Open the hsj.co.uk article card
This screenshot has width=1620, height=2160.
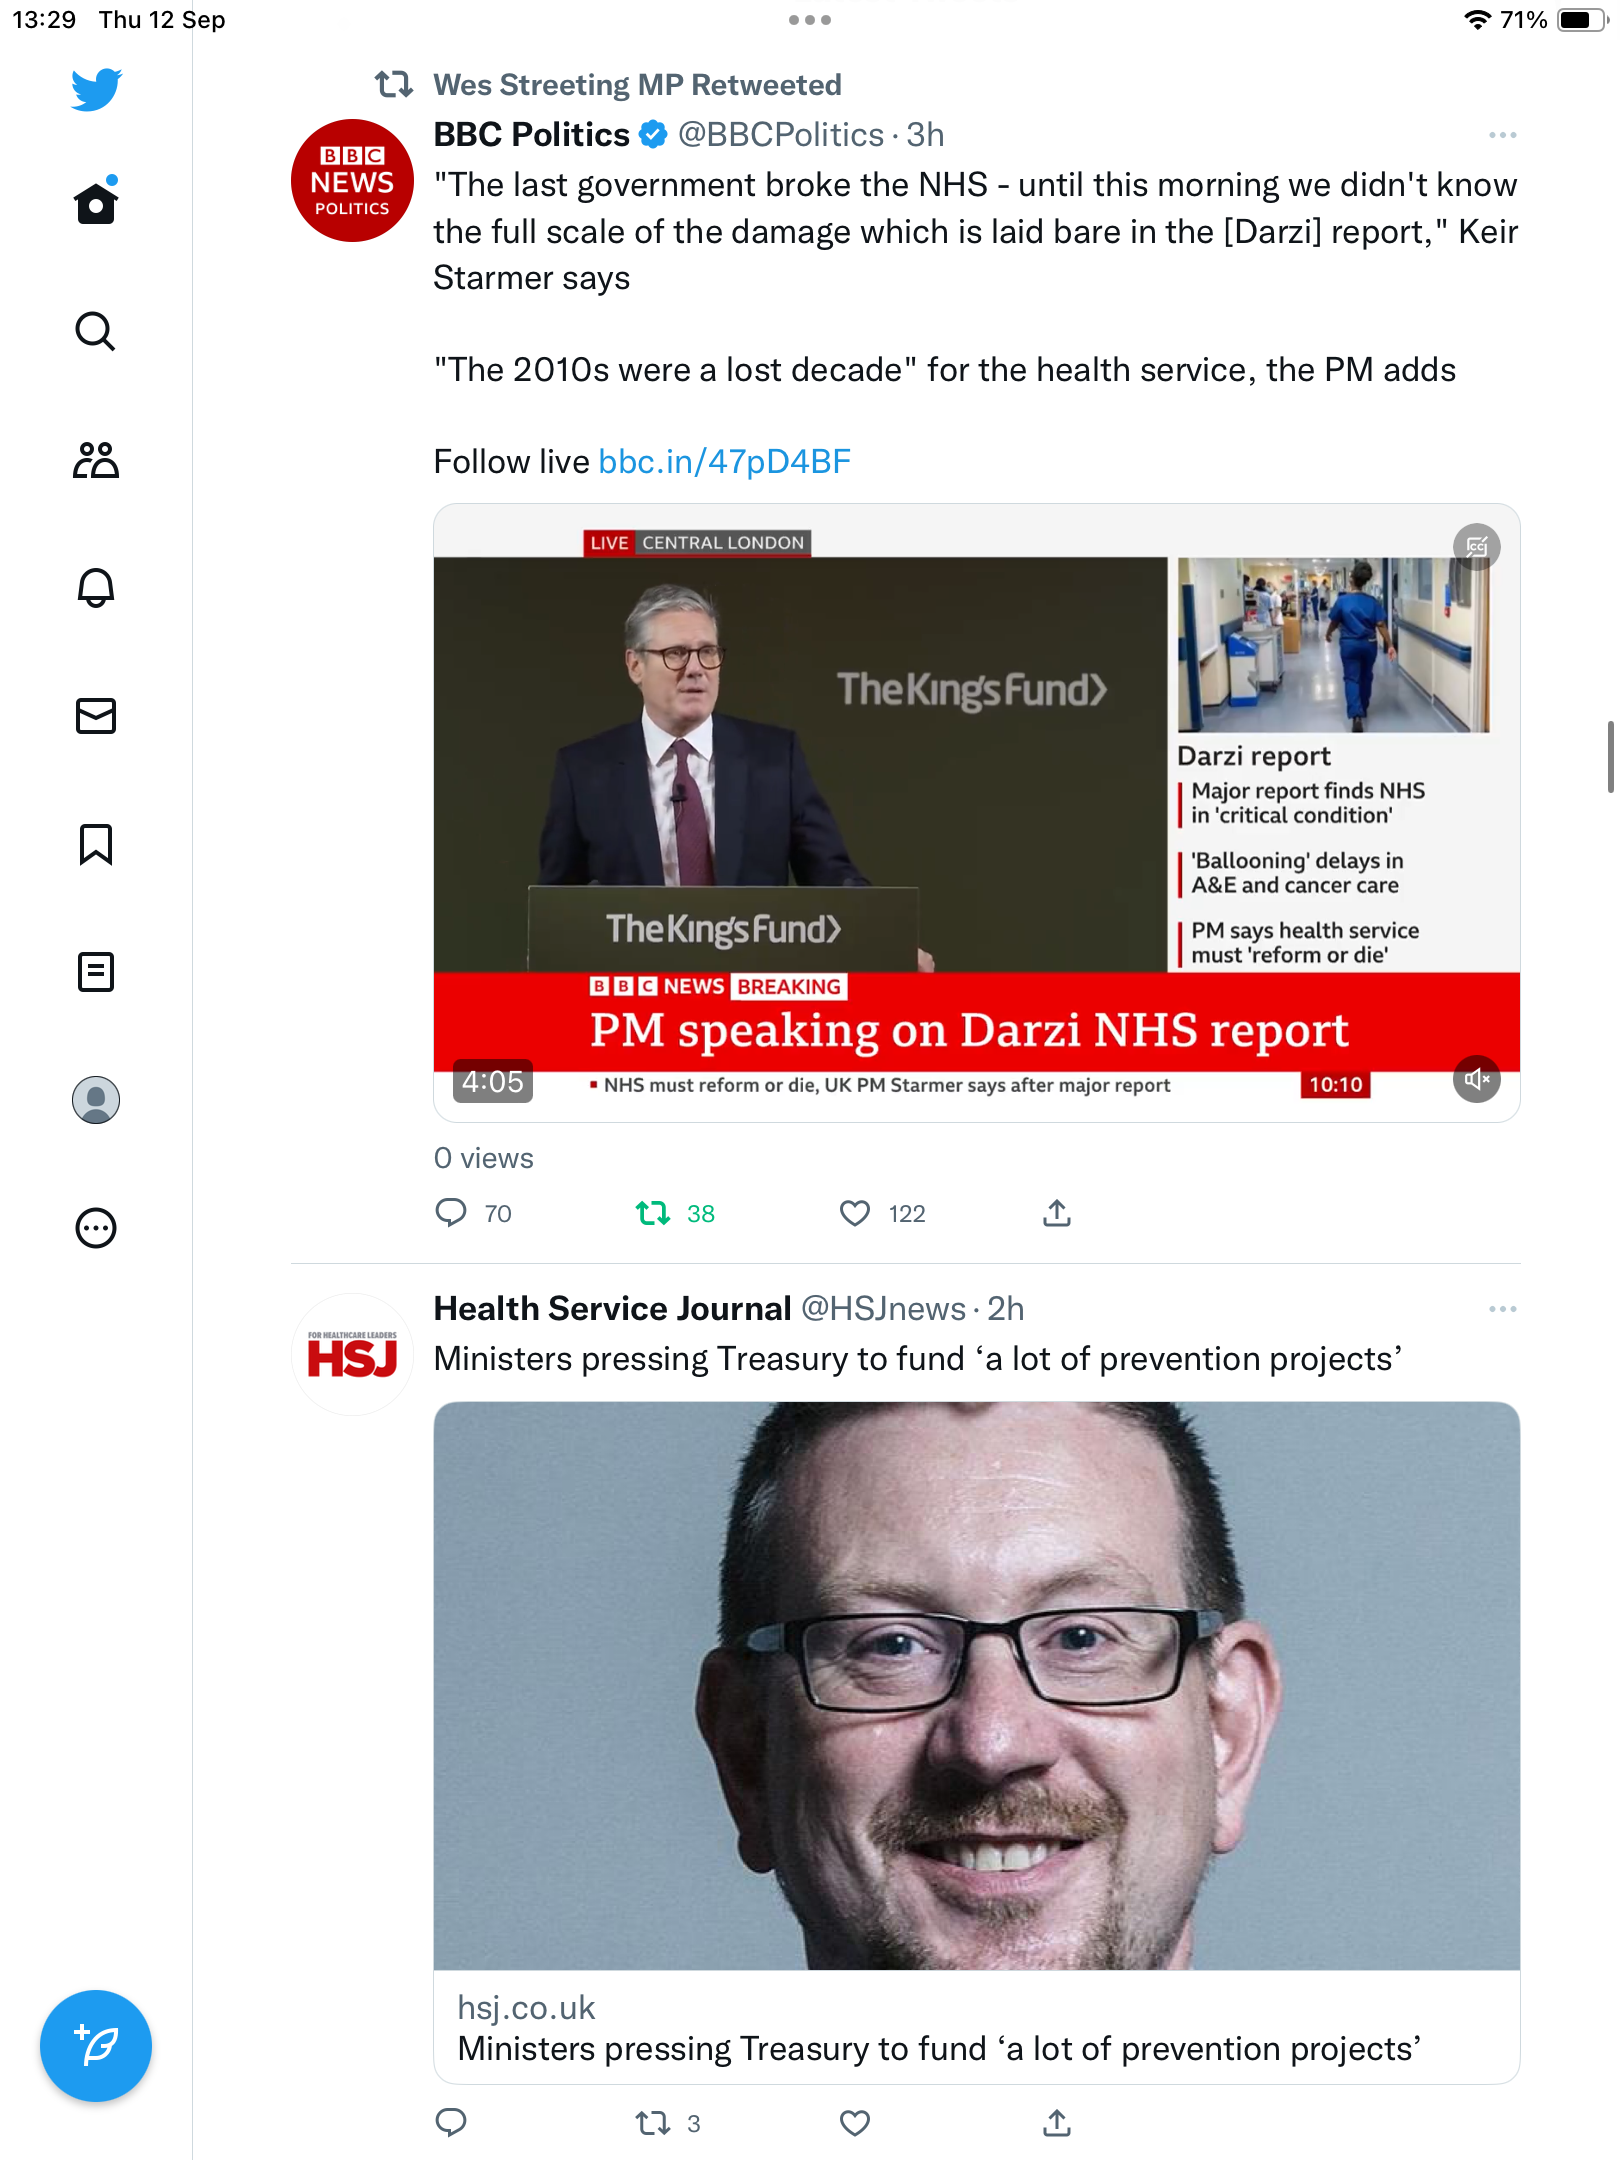coord(976,1742)
